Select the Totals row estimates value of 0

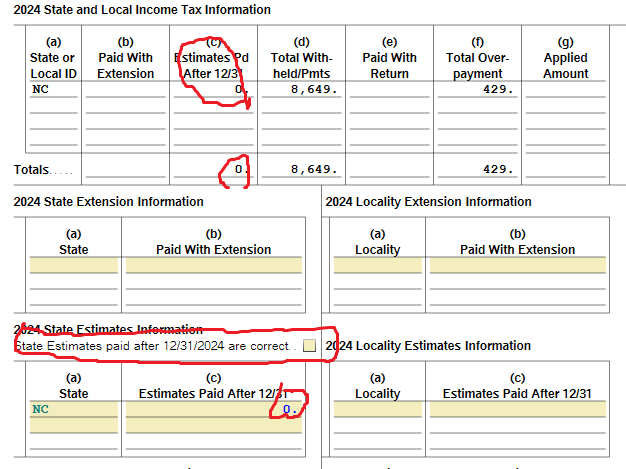(x=213, y=169)
